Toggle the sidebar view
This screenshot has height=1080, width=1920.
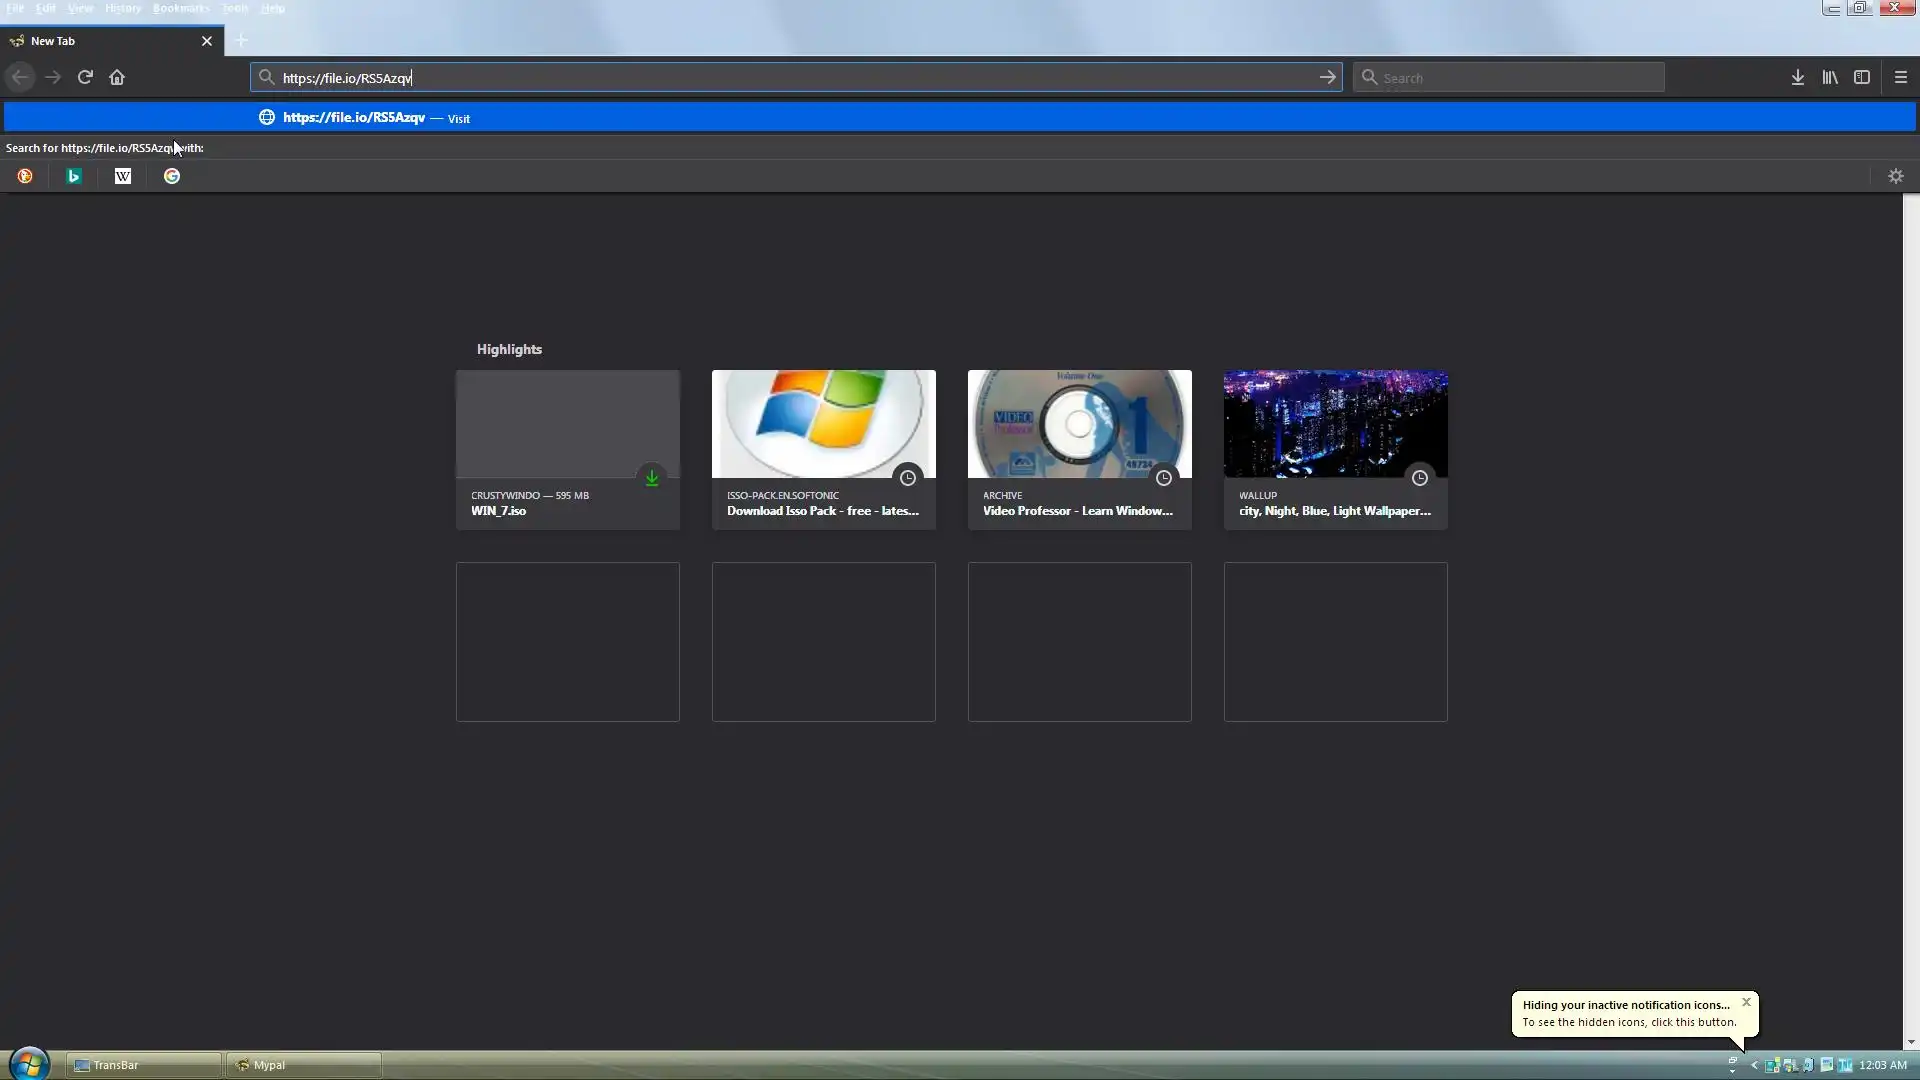(x=1862, y=77)
